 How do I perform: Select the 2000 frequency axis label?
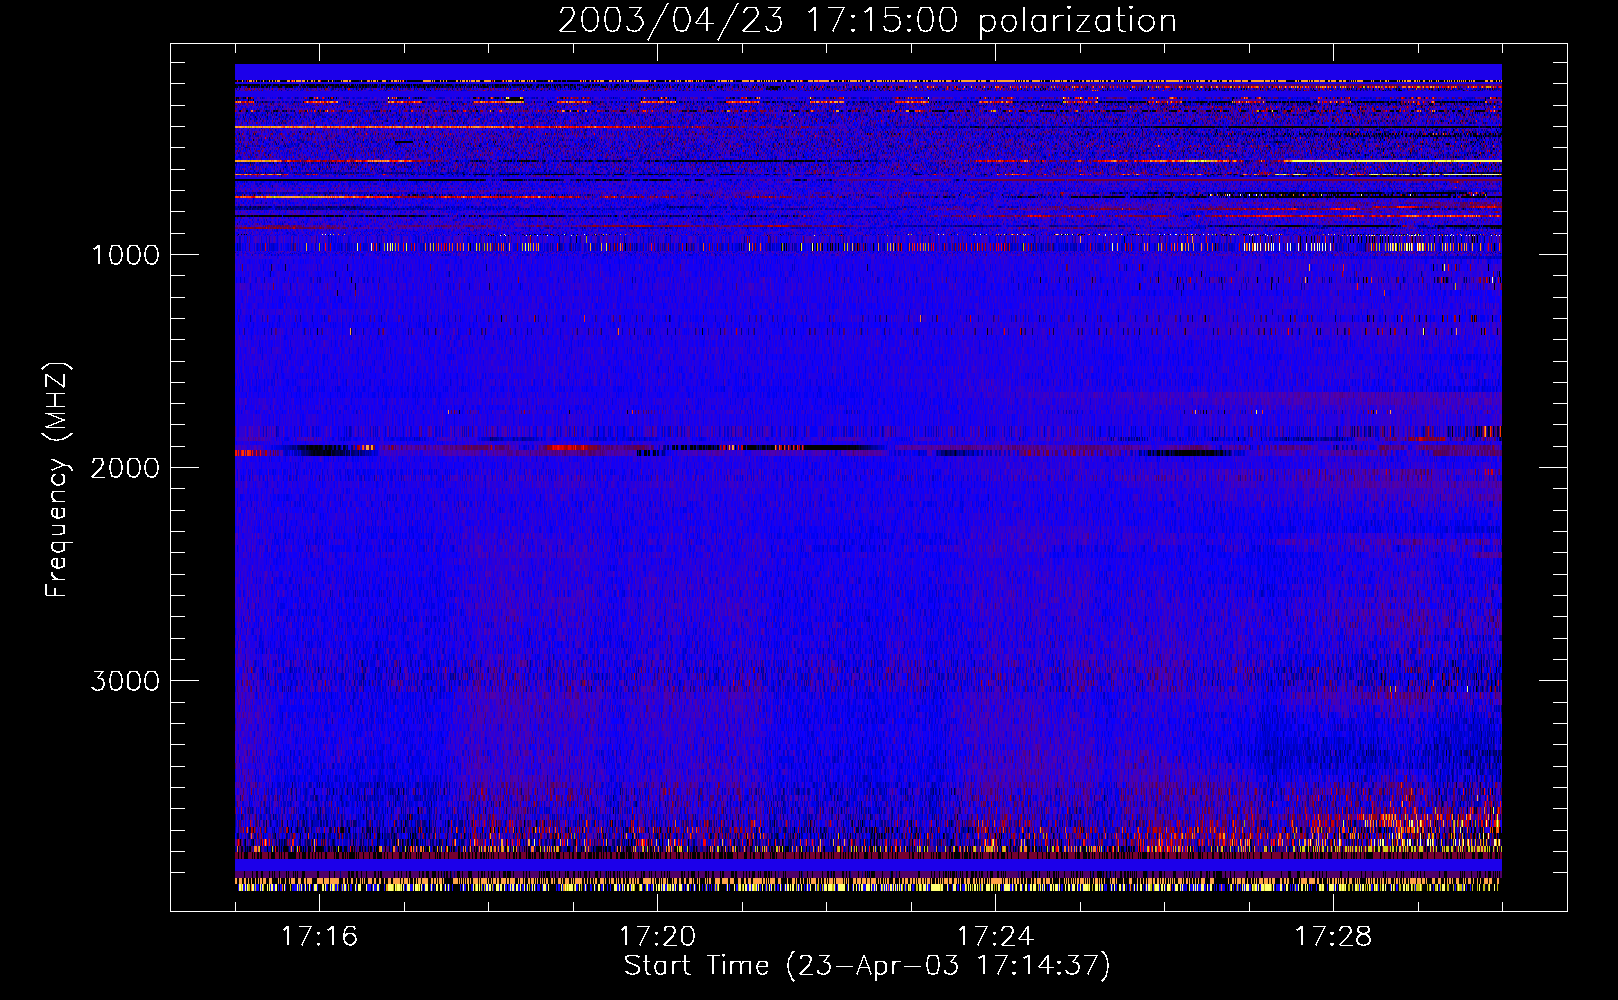coord(125,468)
